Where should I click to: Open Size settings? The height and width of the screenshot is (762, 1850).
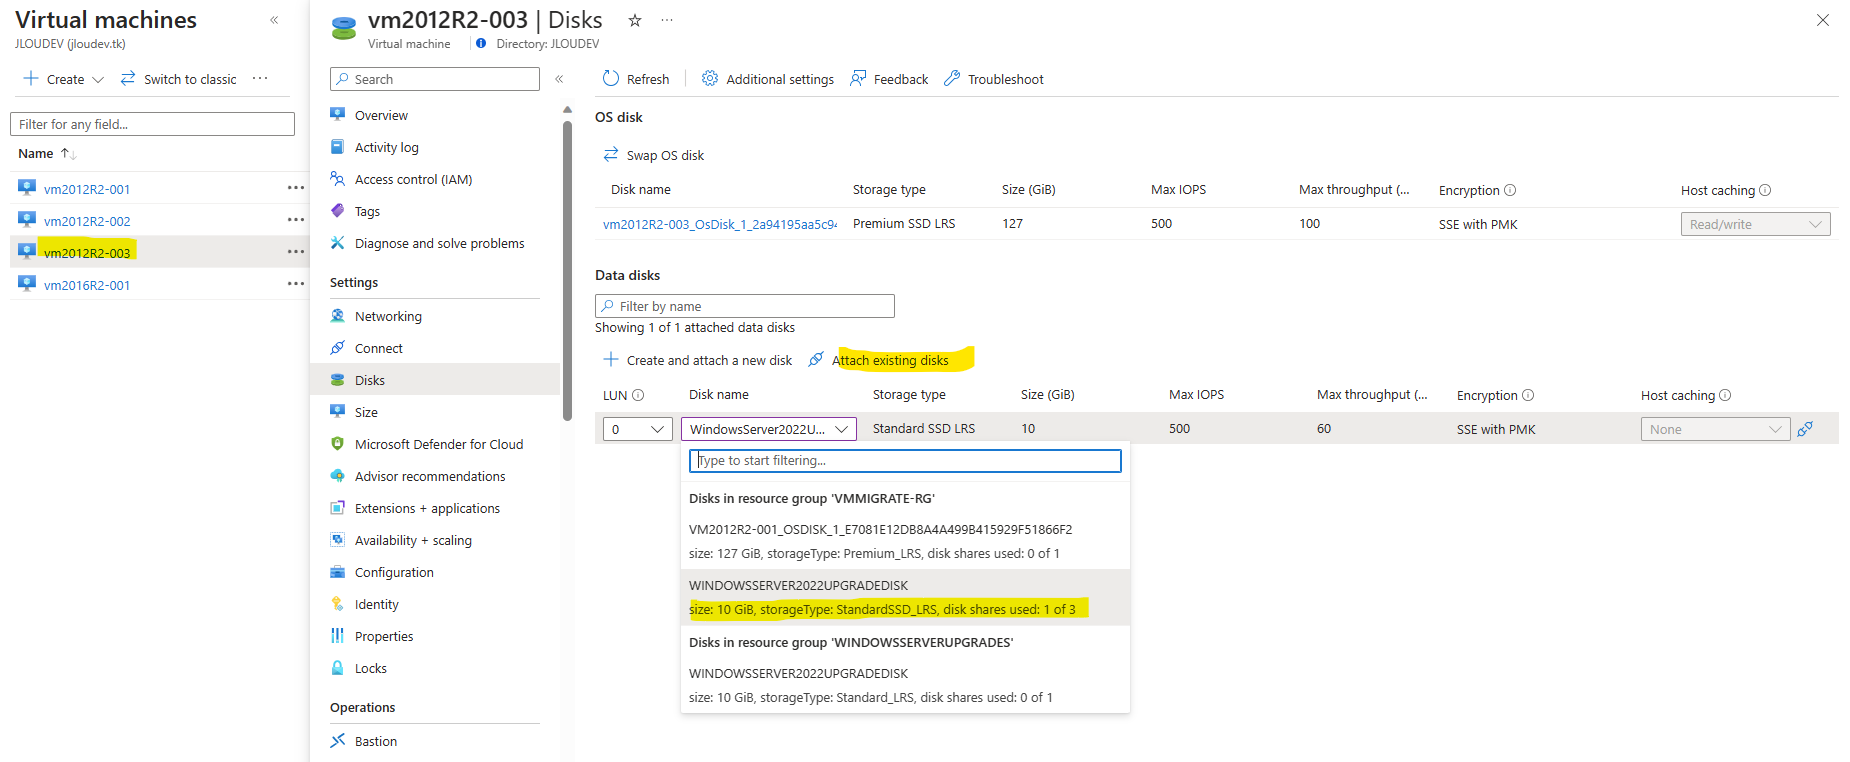coord(366,412)
